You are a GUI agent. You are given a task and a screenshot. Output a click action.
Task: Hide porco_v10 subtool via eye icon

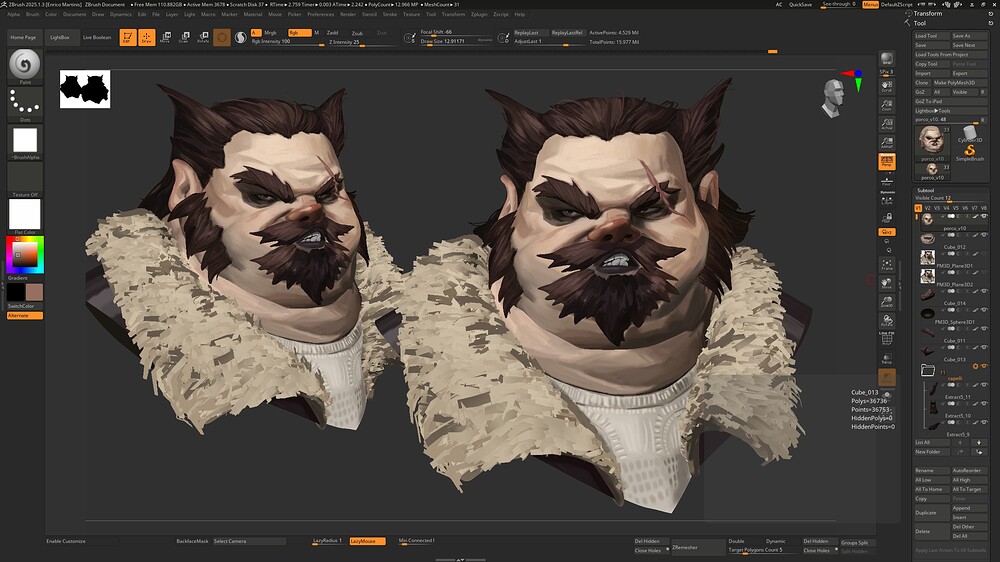coord(984,216)
